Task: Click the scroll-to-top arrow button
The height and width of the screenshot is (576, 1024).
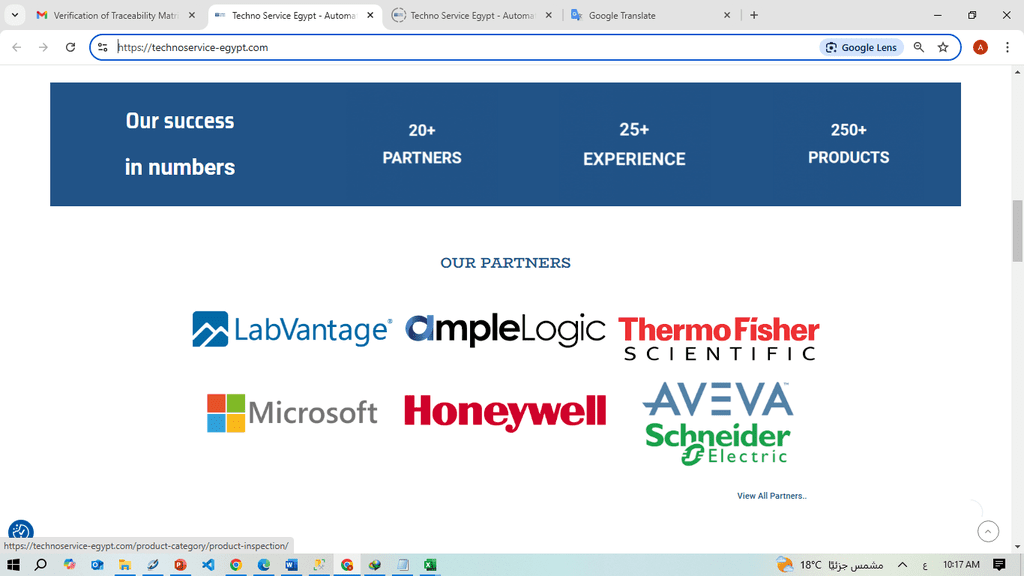Action: click(x=988, y=532)
